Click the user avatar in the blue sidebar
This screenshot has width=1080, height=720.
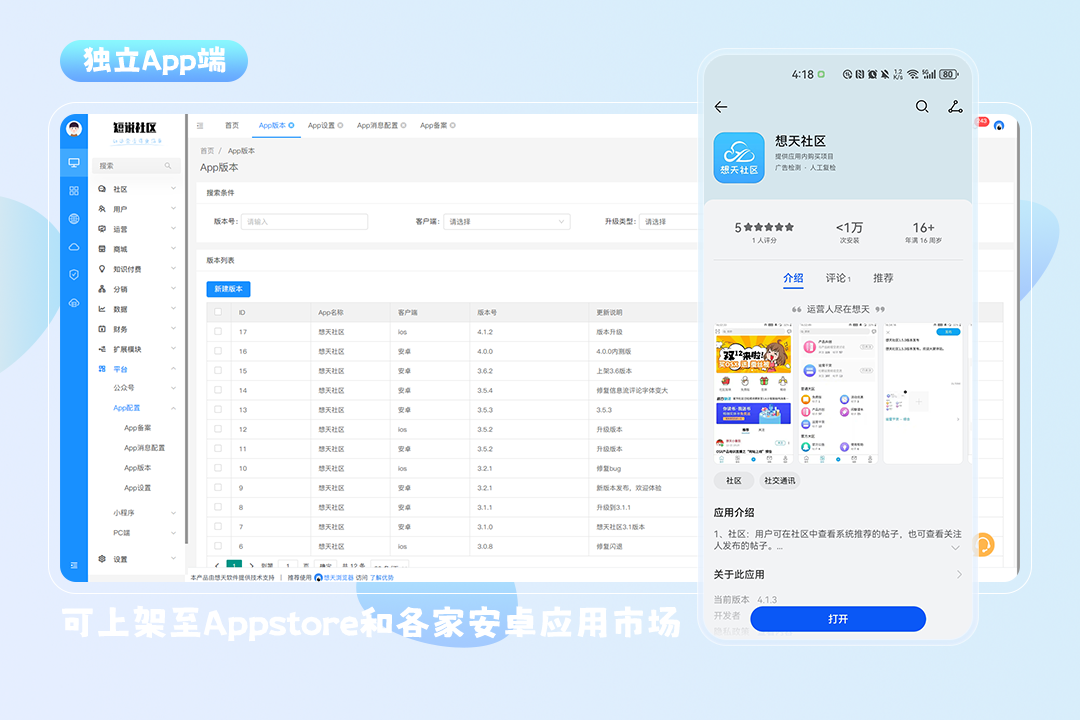(x=74, y=128)
